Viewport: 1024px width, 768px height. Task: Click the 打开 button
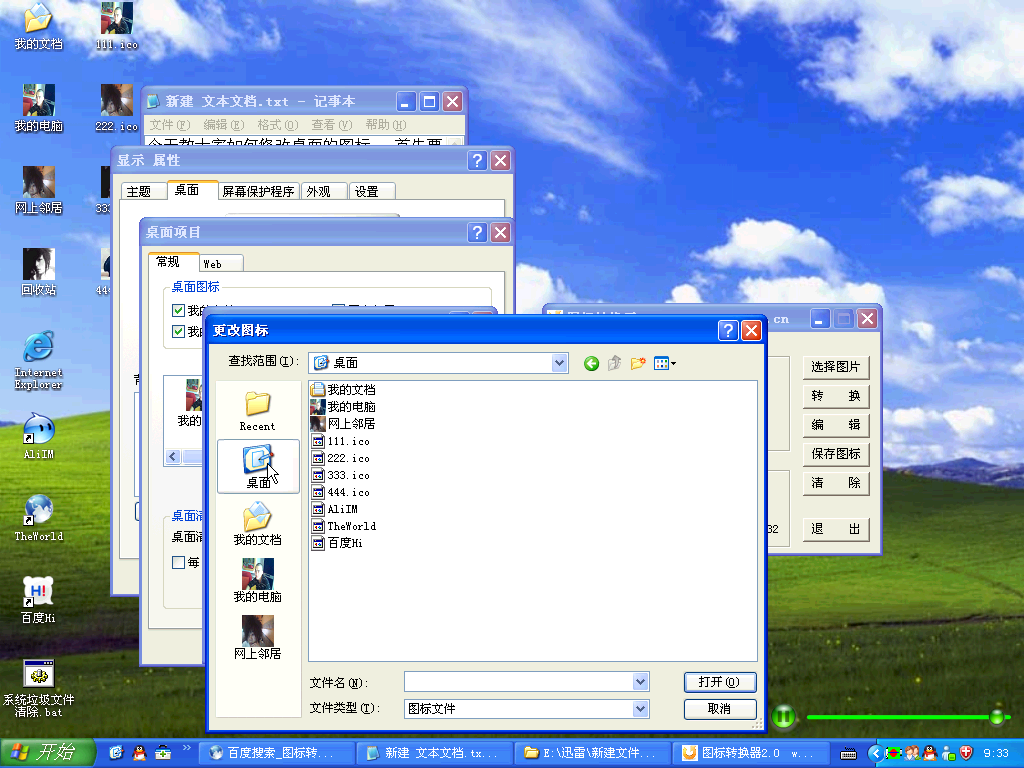720,682
